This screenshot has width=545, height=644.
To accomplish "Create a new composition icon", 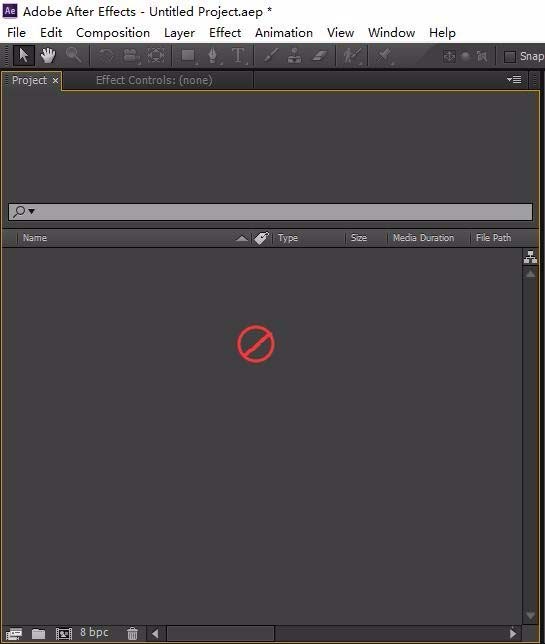I will coord(64,633).
